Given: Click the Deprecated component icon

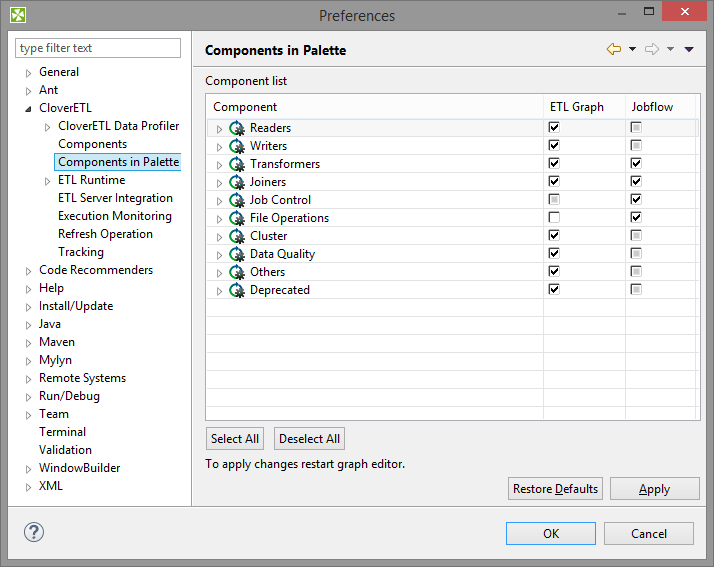Looking at the screenshot, I should pyautogui.click(x=237, y=290).
